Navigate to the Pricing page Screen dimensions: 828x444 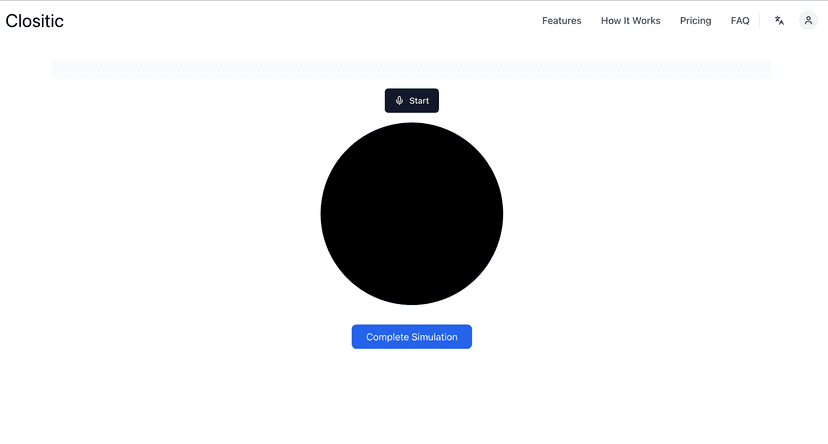pos(695,20)
